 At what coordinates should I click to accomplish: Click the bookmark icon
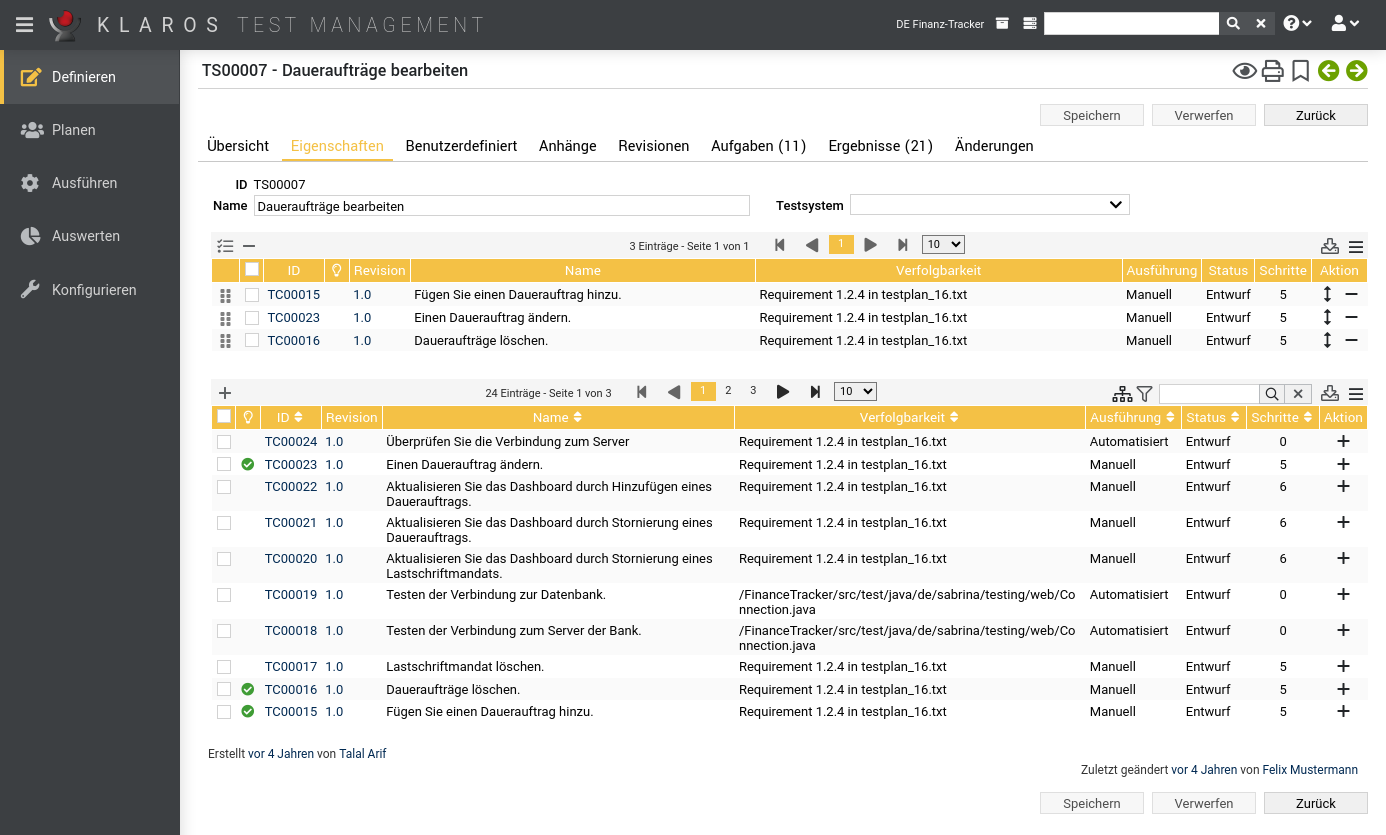coord(1300,71)
